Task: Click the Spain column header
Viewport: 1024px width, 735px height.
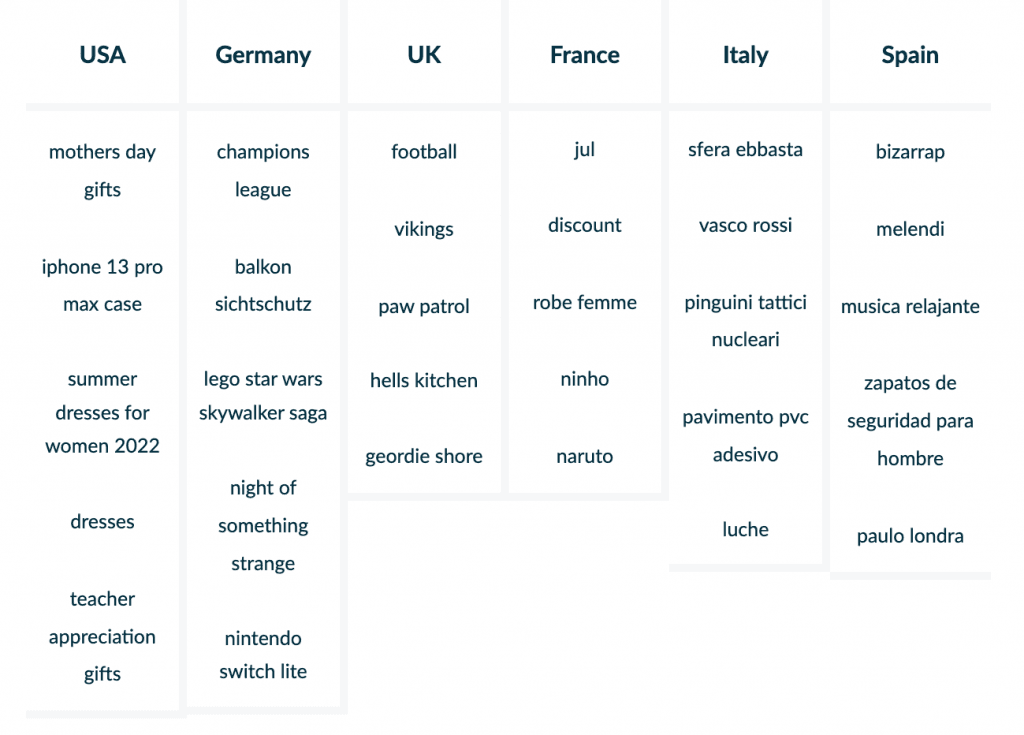Action: [910, 55]
